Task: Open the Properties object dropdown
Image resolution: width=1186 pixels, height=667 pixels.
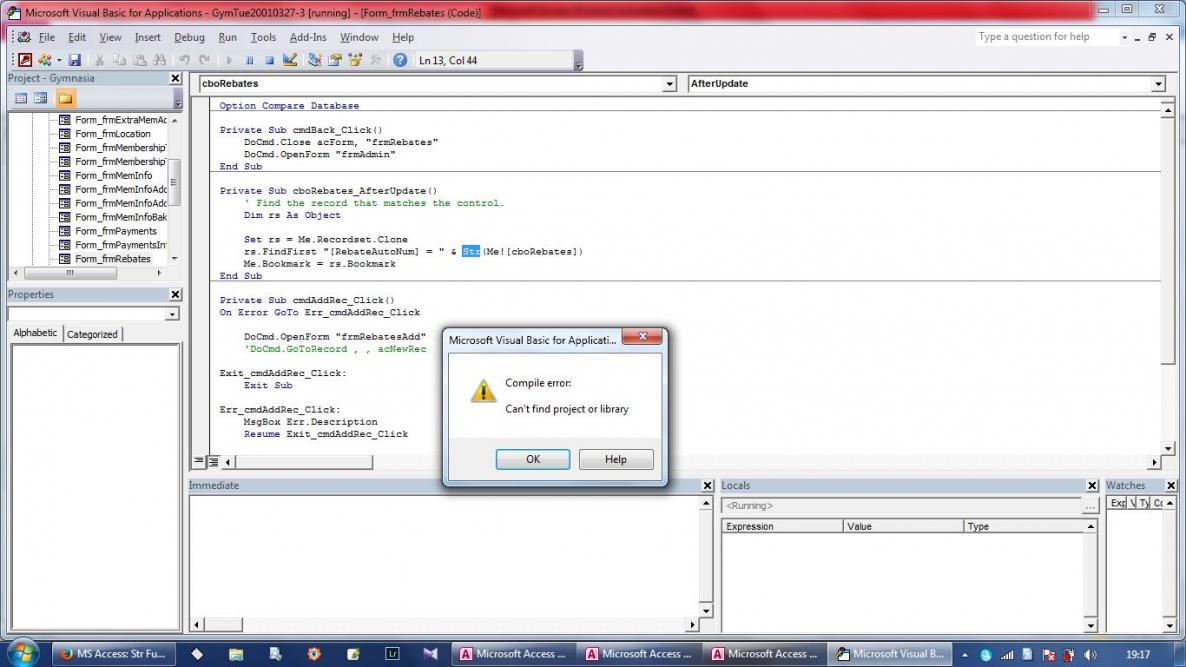Action: point(172,314)
